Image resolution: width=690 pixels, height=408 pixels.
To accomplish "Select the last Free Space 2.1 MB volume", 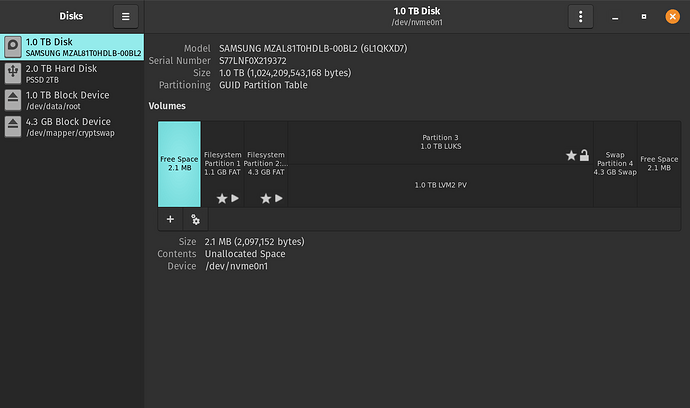I will point(659,164).
